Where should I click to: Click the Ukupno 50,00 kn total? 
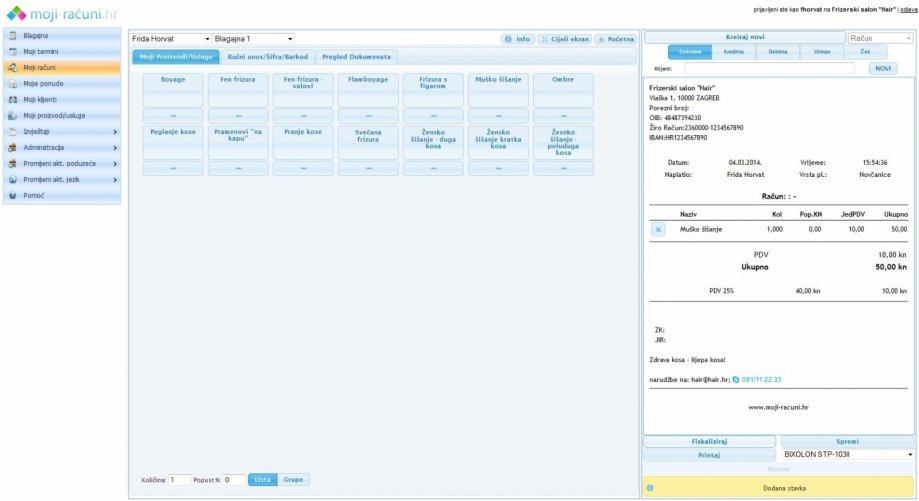coord(891,267)
